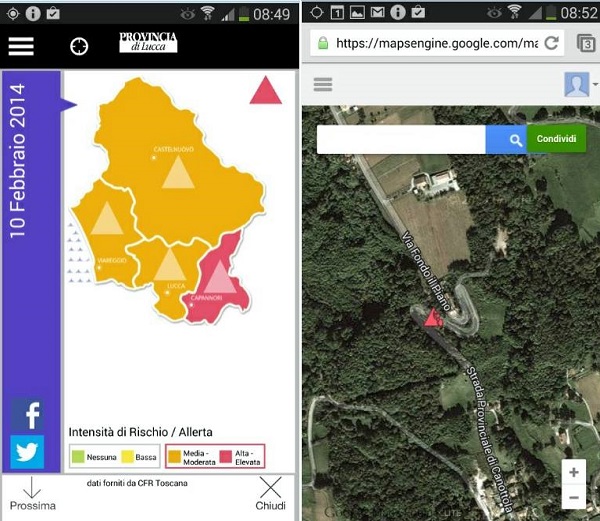
Task: Open the user account avatar dropdown
Action: 578,84
